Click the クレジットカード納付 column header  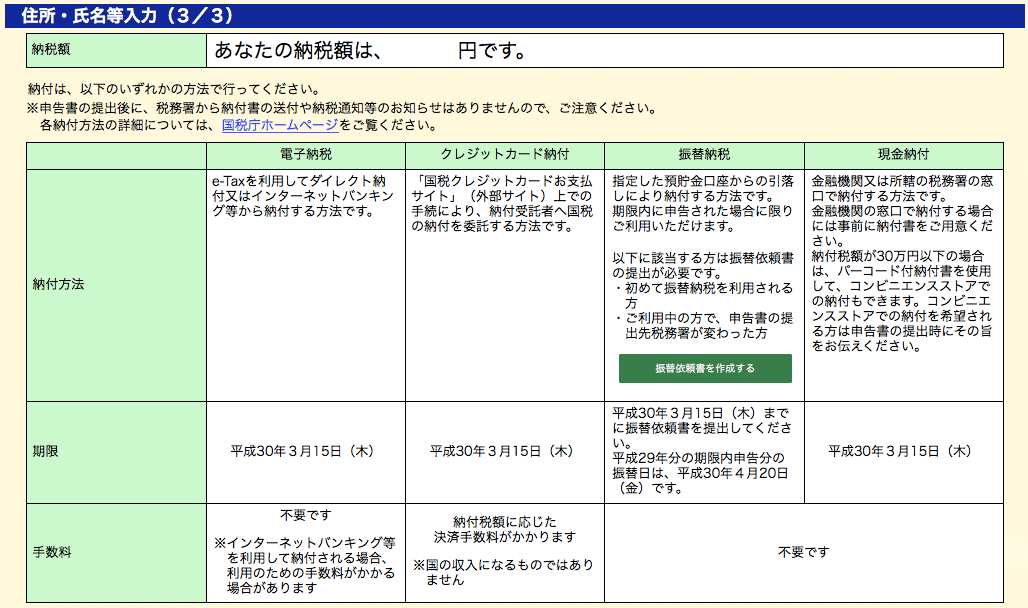point(504,155)
